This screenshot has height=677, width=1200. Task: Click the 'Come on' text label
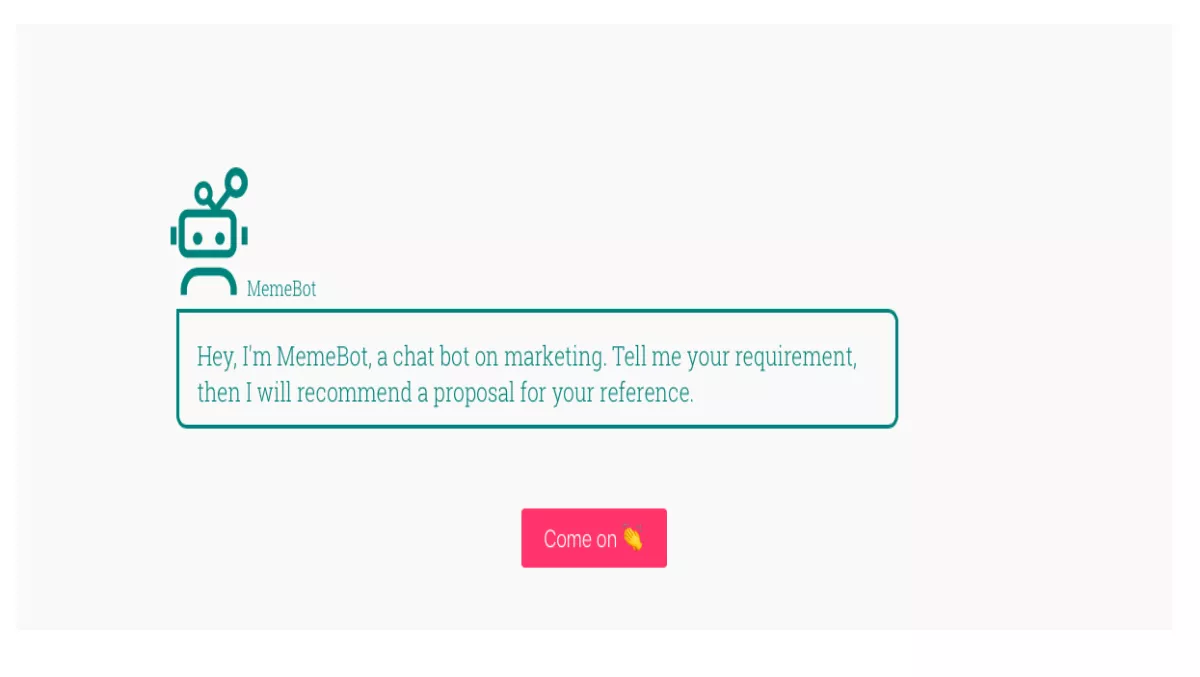click(580, 539)
